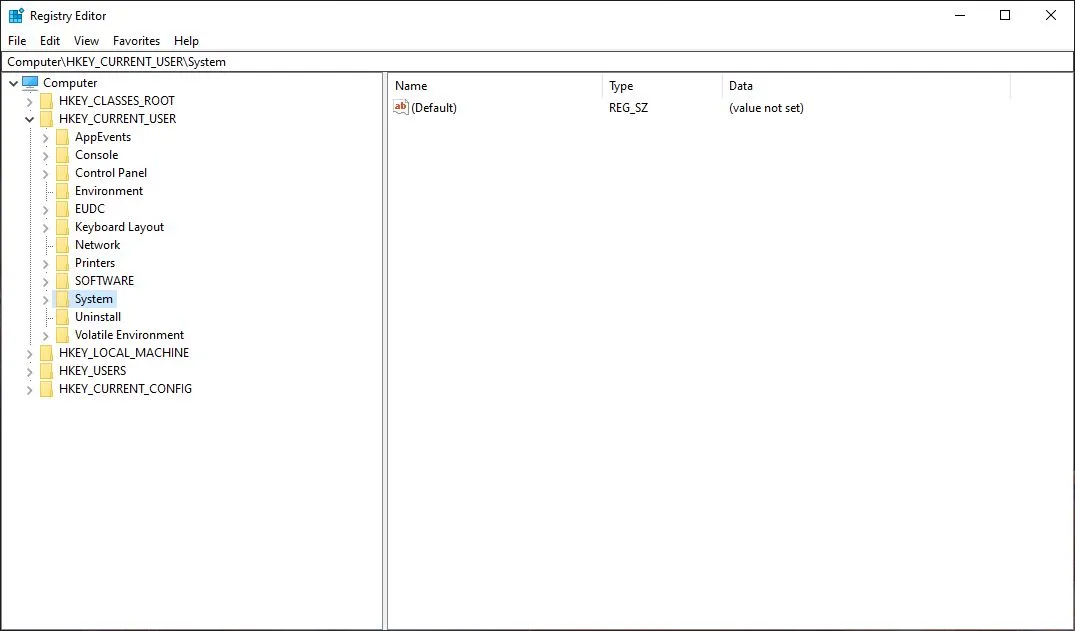This screenshot has width=1075, height=631.
Task: Open the Favorites menu
Action: pyautogui.click(x=136, y=41)
